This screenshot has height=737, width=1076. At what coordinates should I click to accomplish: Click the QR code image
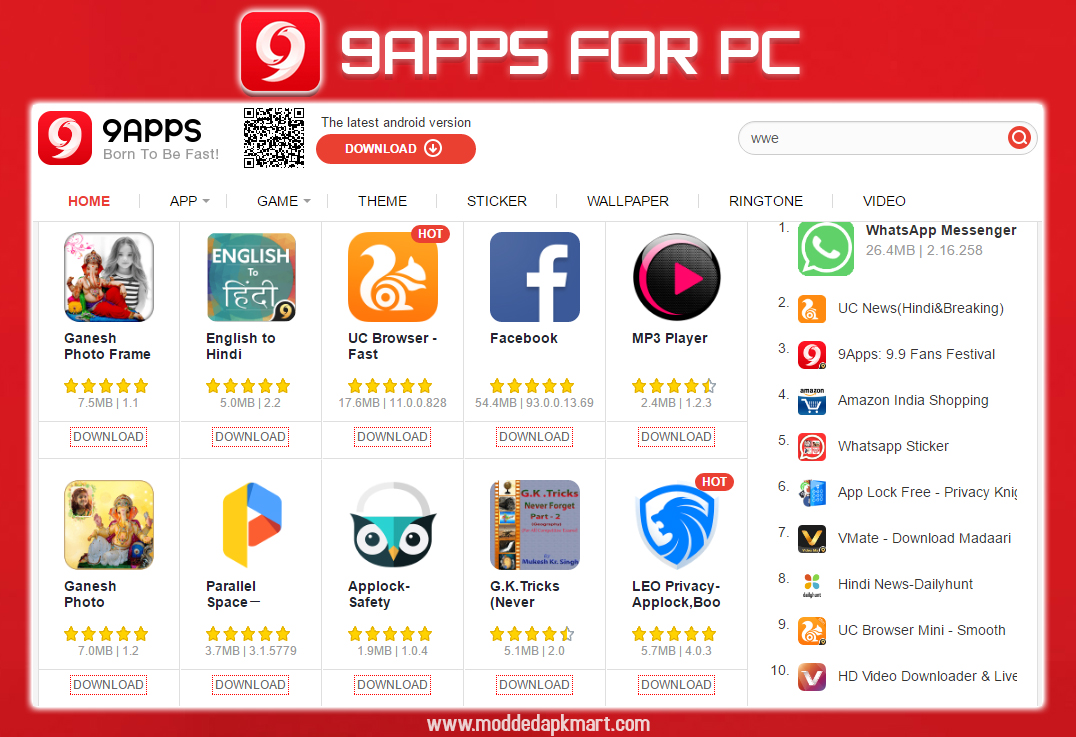(274, 138)
